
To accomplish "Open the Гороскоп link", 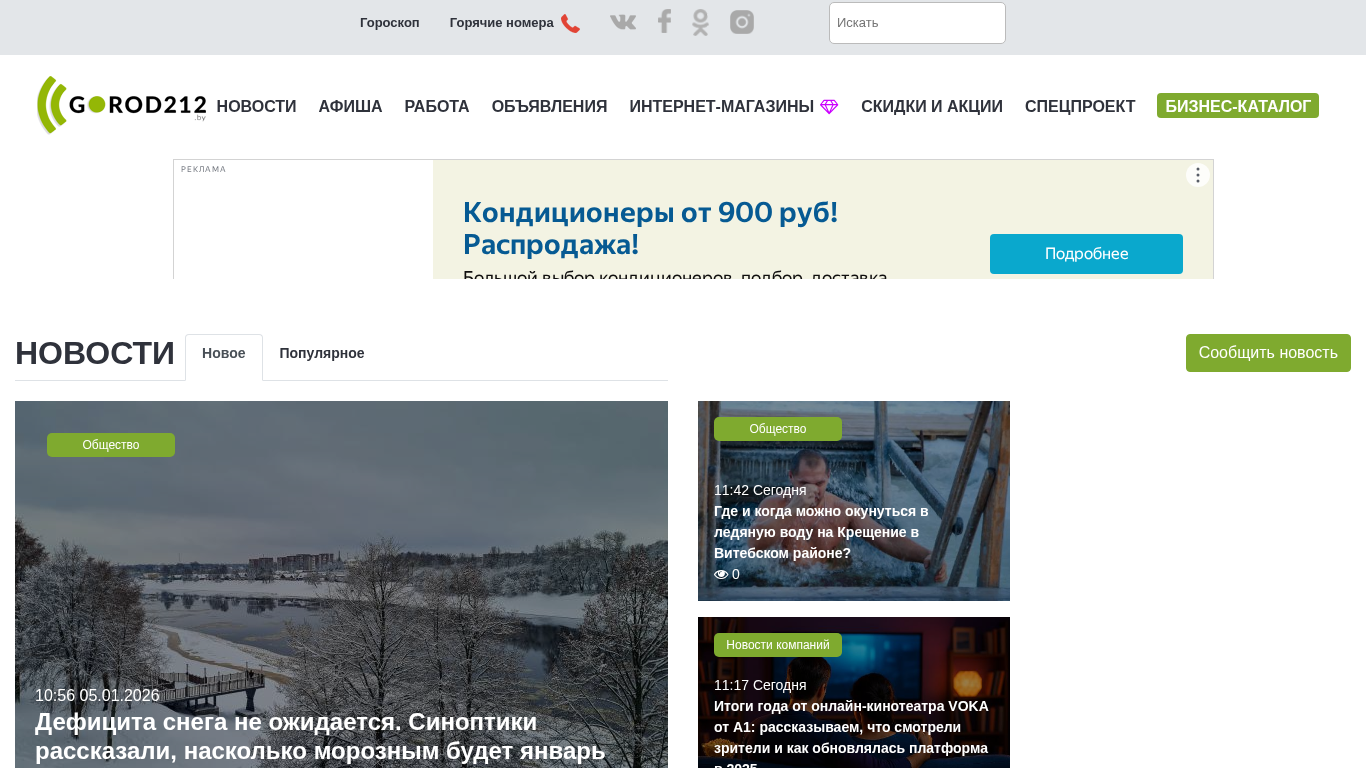I will 390,23.
